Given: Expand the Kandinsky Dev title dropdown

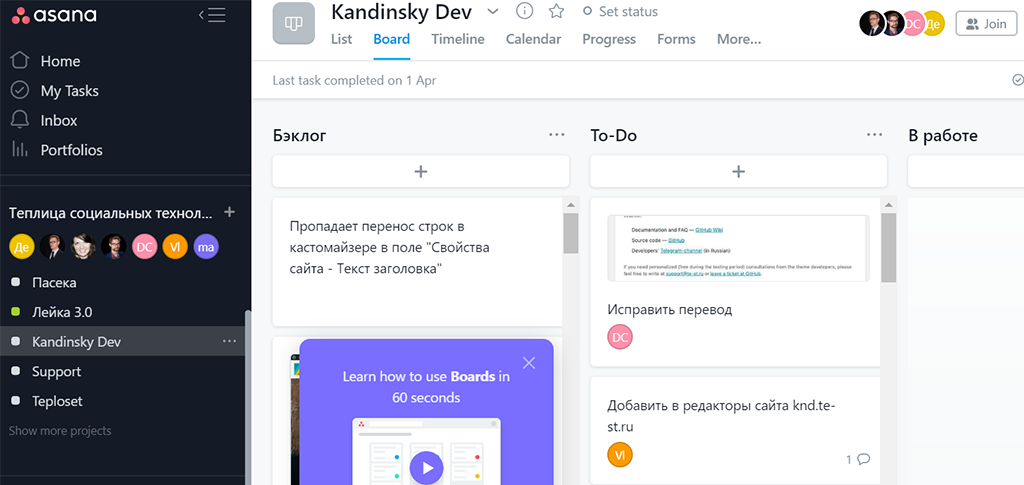Looking at the screenshot, I should click(492, 11).
